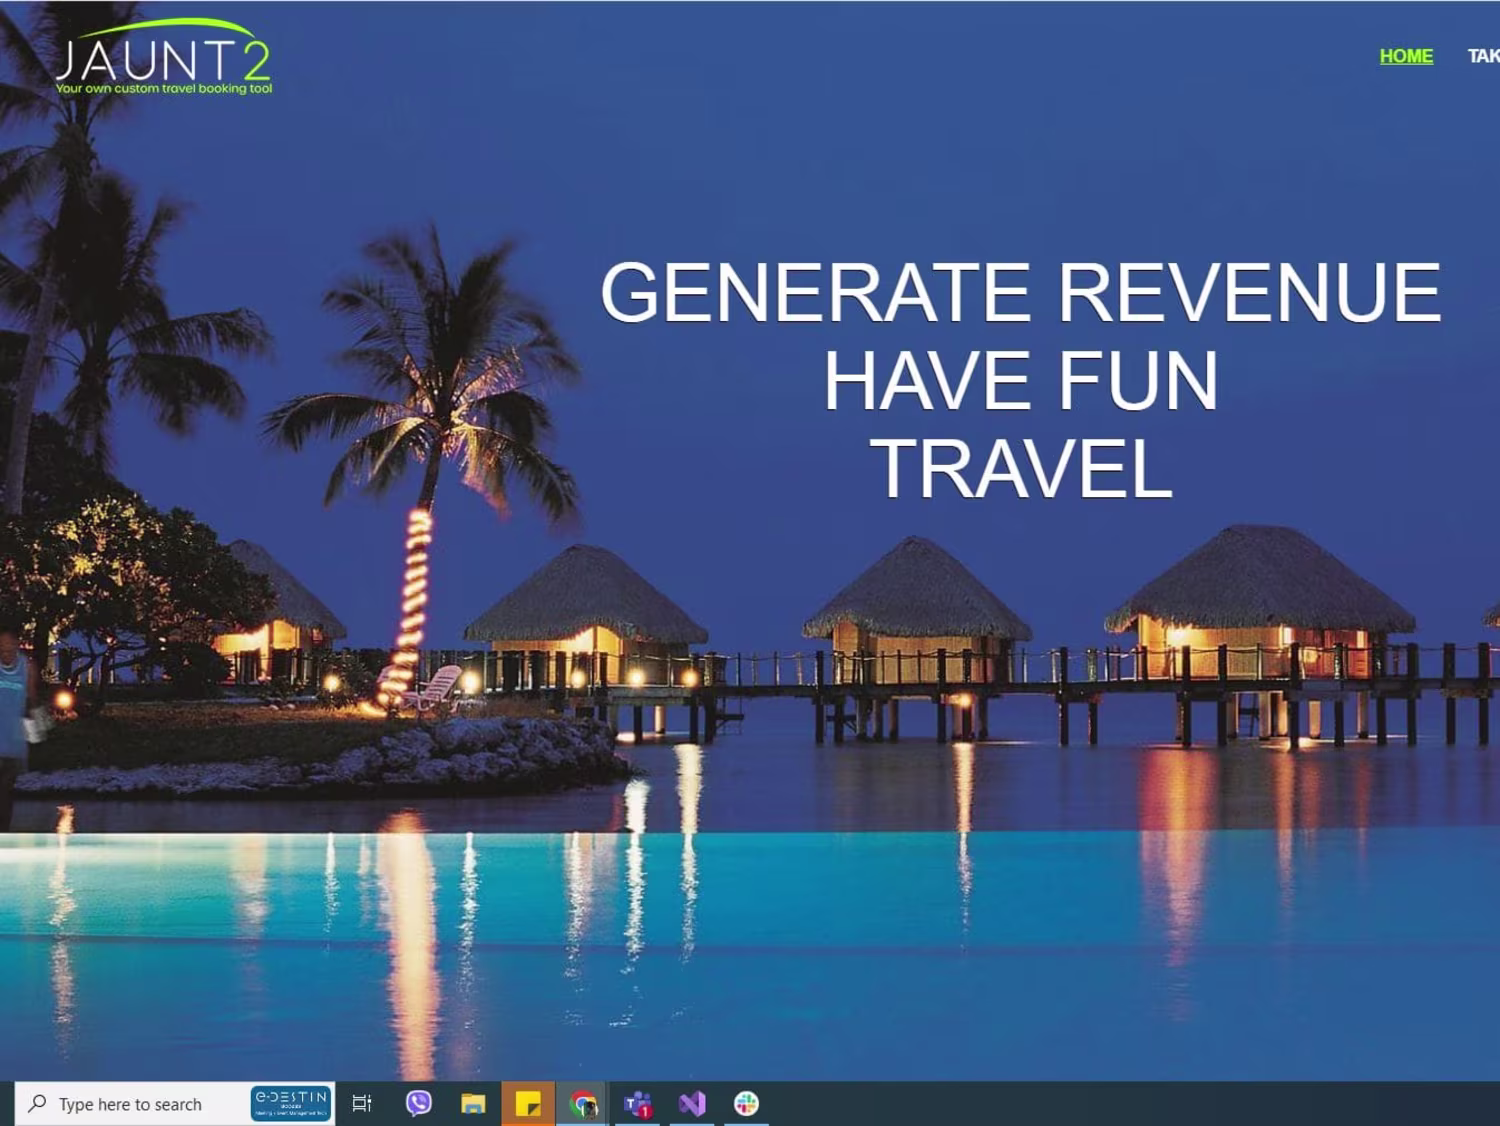Open the Viber app from the taskbar
Screen dimensions: 1500x1126
[419, 1103]
